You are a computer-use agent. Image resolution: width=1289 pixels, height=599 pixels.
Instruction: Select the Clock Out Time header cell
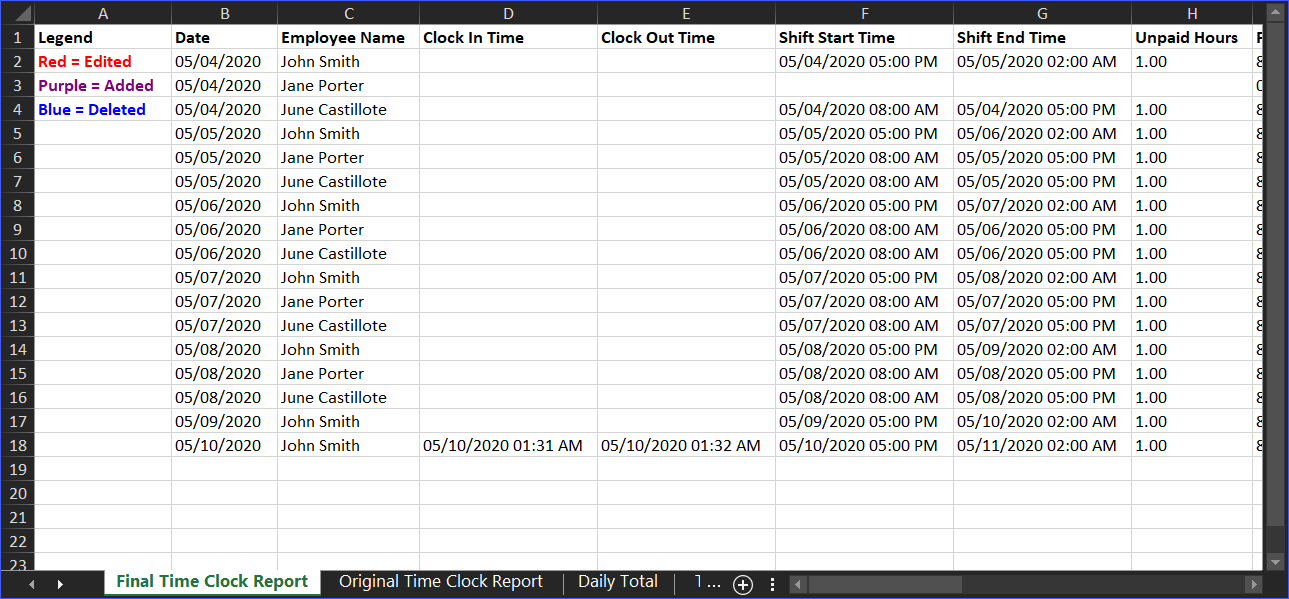click(x=686, y=38)
